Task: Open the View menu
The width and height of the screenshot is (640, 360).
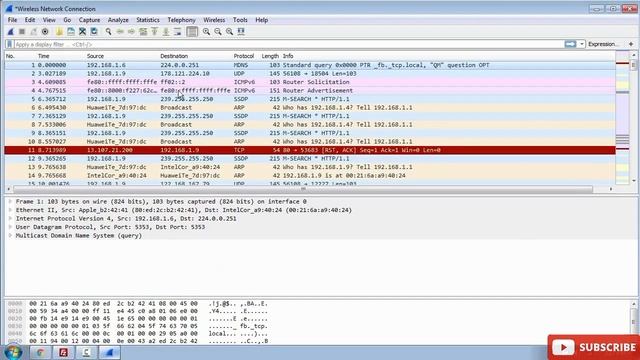Action: point(49,20)
